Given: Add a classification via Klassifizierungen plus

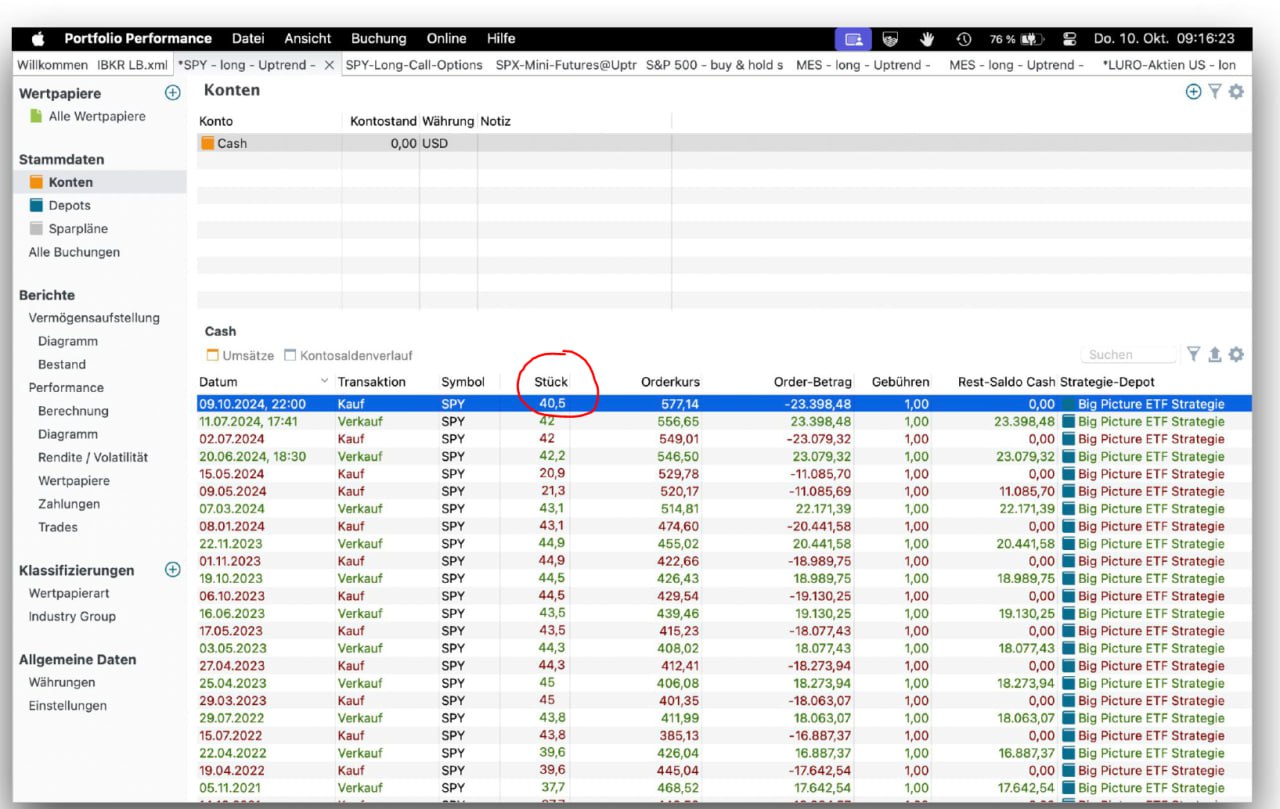Looking at the screenshot, I should 172,570.
